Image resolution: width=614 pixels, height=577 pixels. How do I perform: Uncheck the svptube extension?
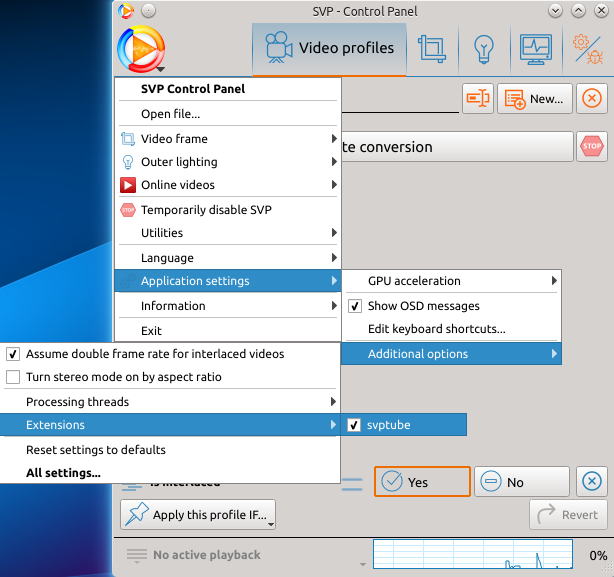pyautogui.click(x=354, y=425)
